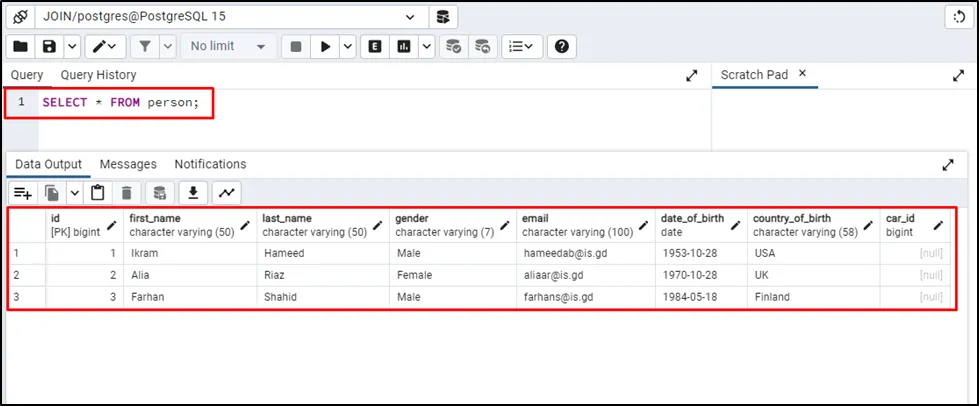Screen dimensions: 979x406
Task: Click the Add row icon in Data Output
Action: (x=22, y=193)
